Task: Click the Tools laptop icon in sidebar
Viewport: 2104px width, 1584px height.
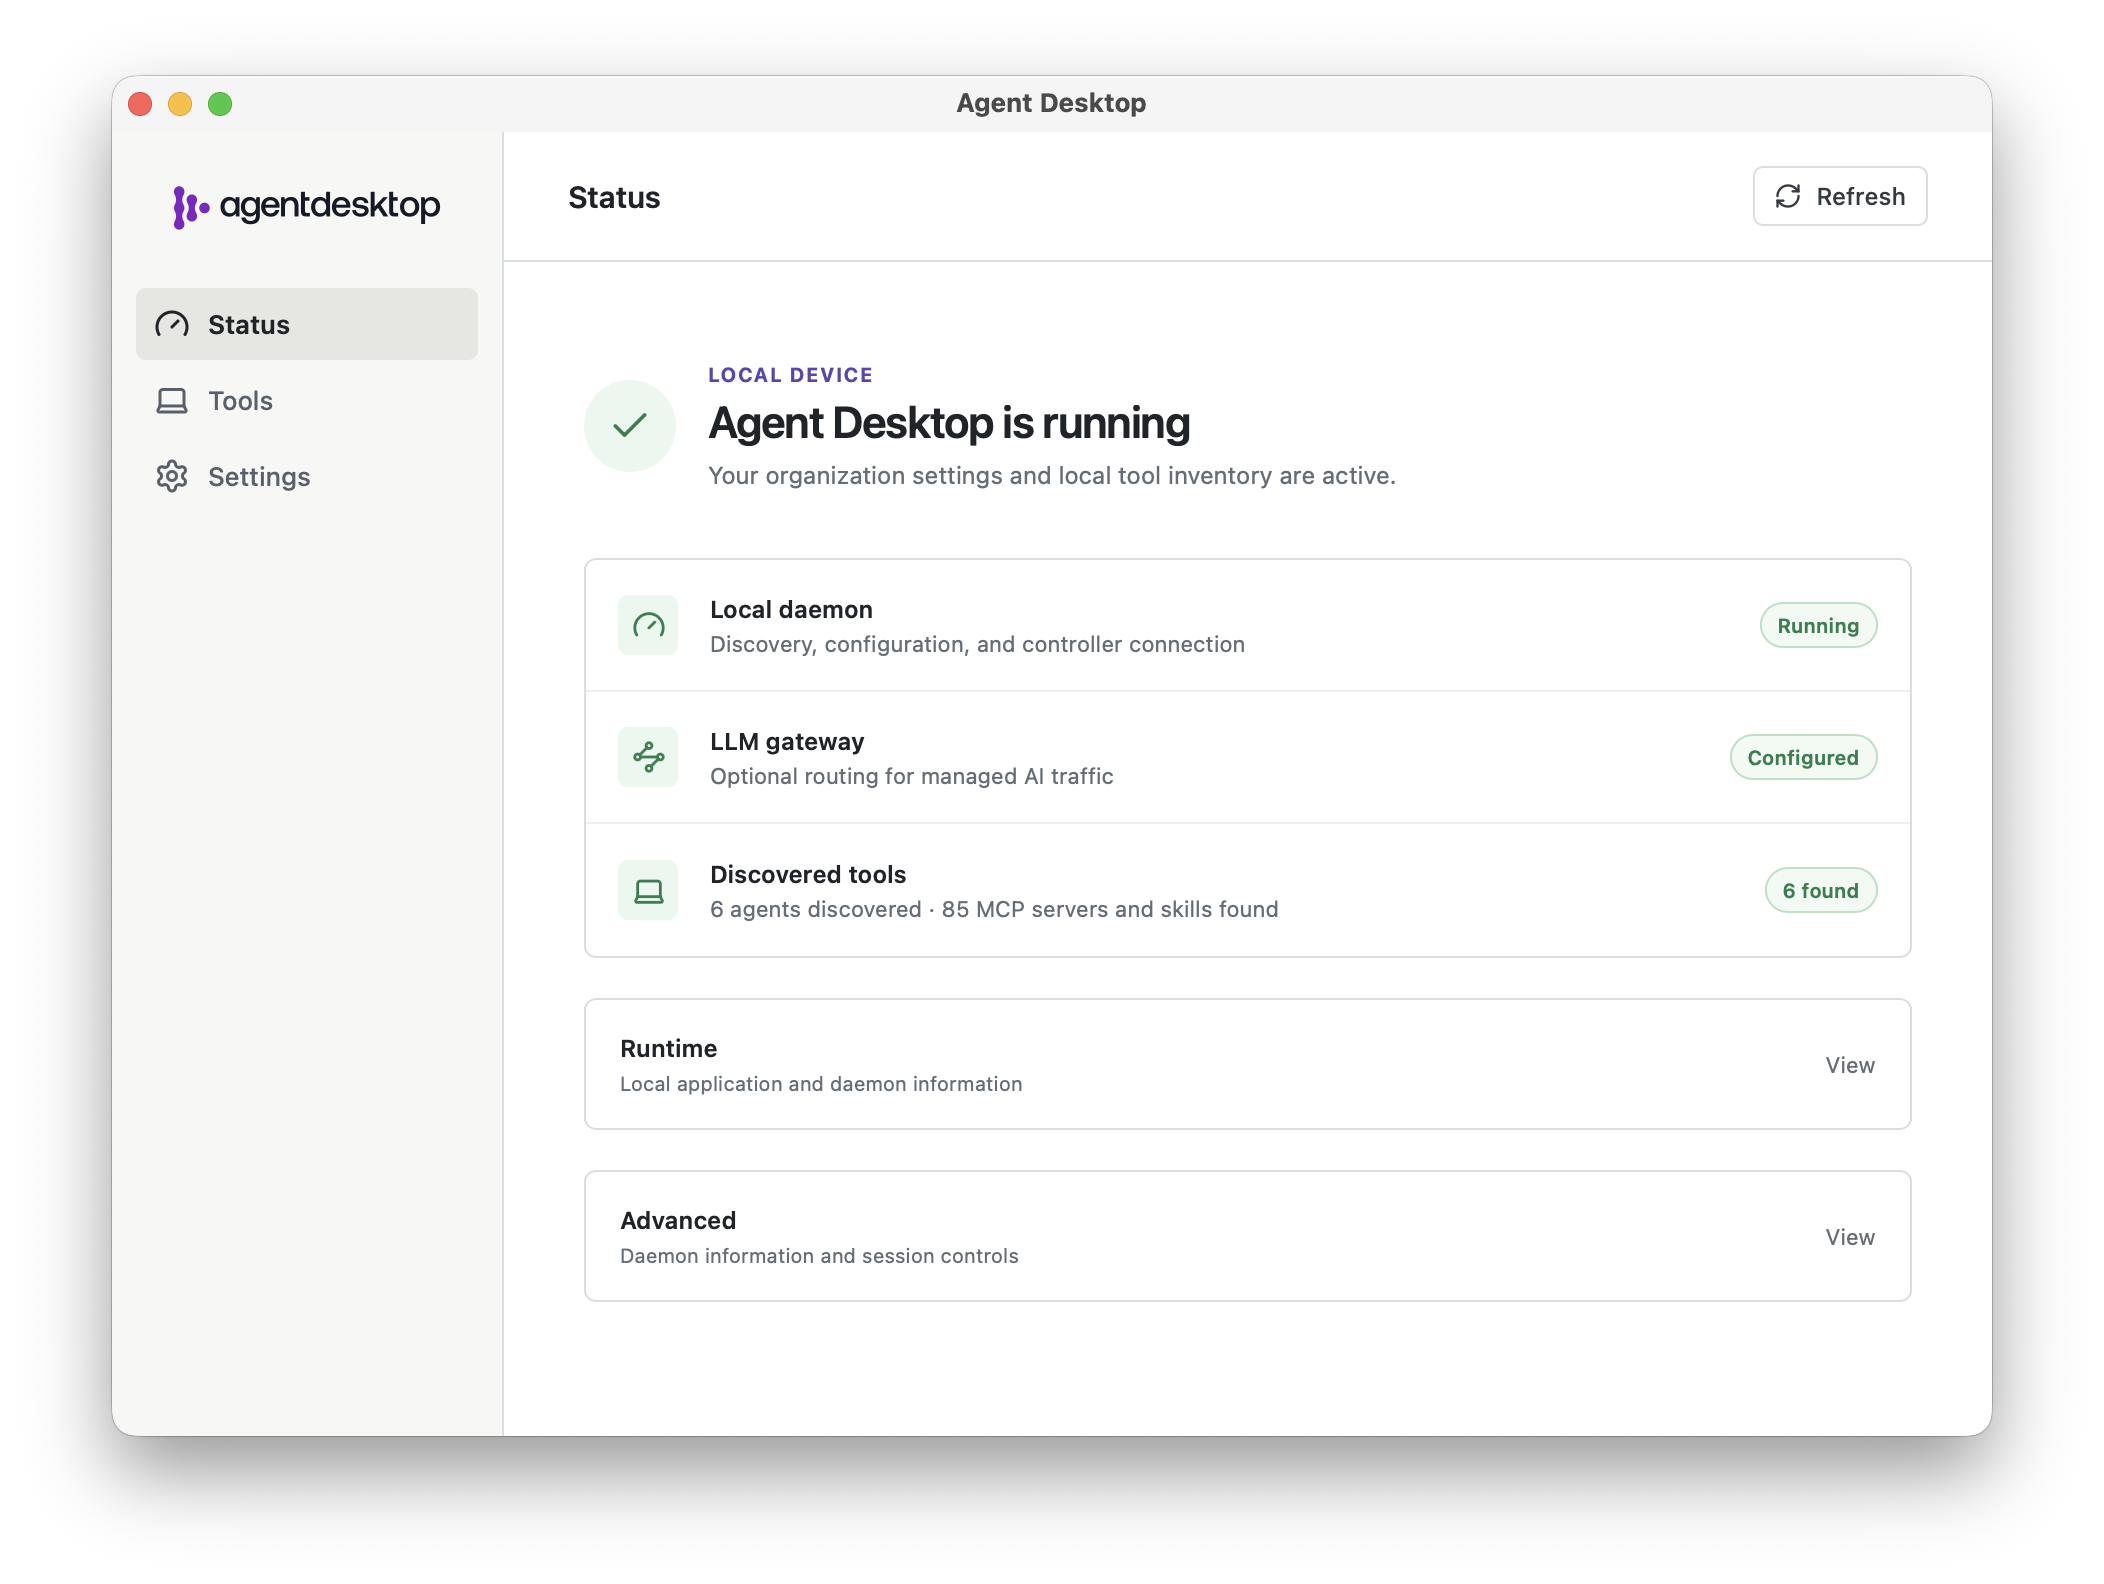Action: click(172, 401)
